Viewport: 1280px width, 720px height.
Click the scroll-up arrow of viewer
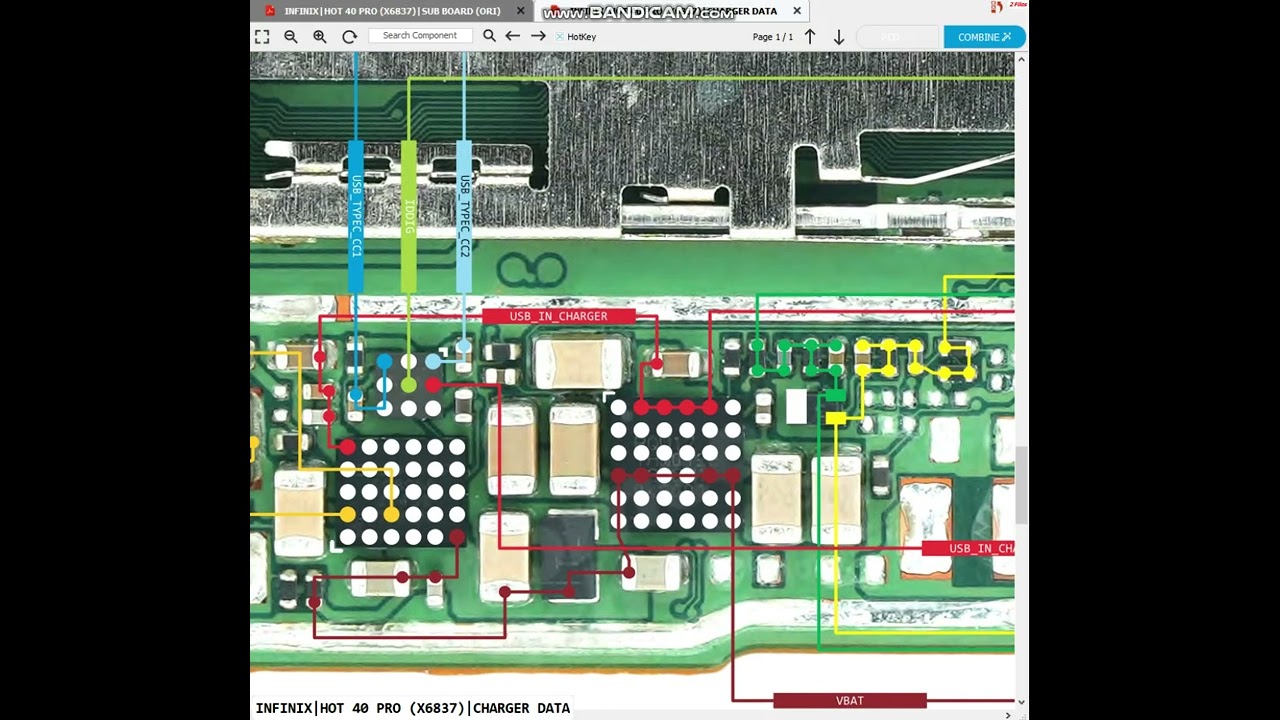point(1022,60)
